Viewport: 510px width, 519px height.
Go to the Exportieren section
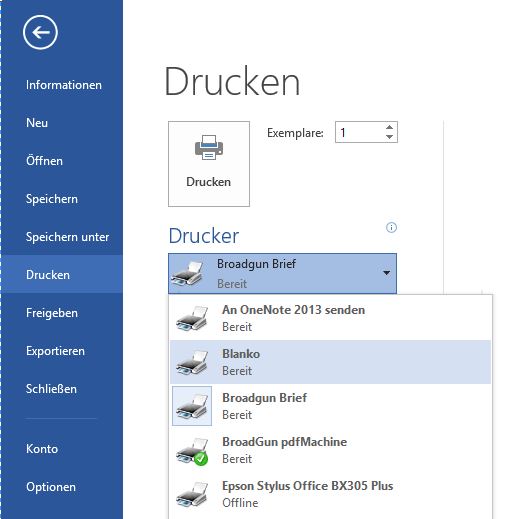[x=55, y=351]
